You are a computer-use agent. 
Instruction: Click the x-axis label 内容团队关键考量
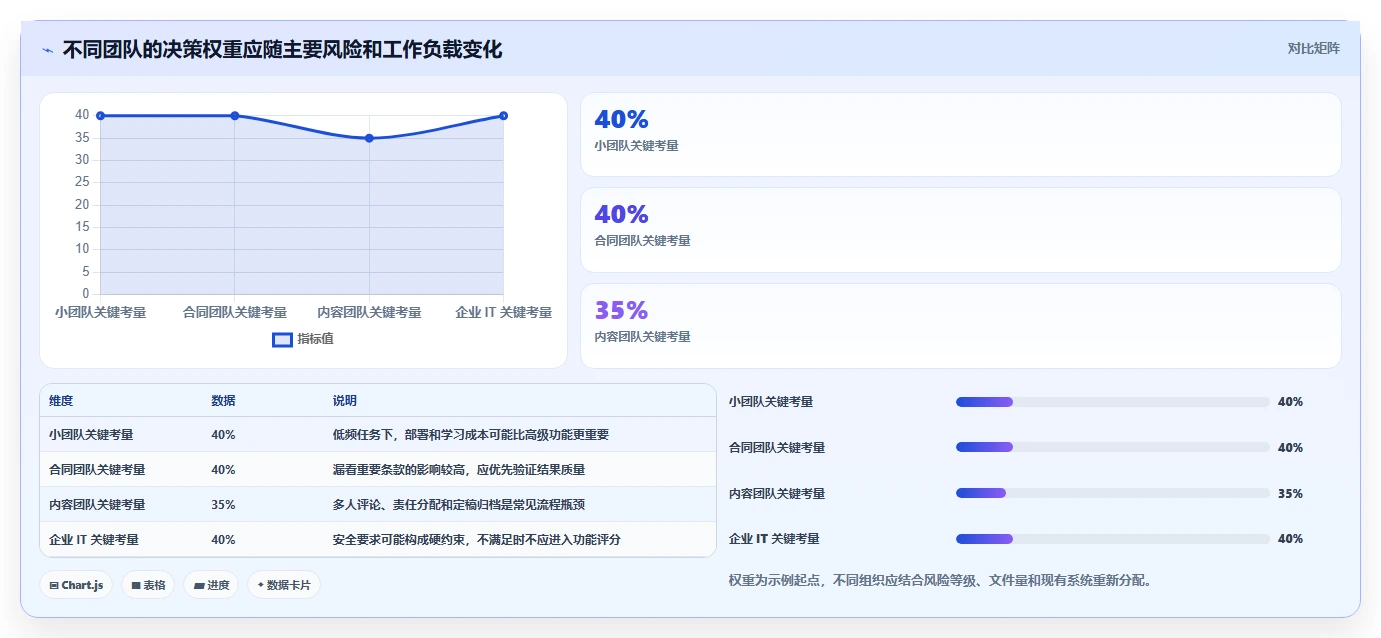tap(369, 313)
